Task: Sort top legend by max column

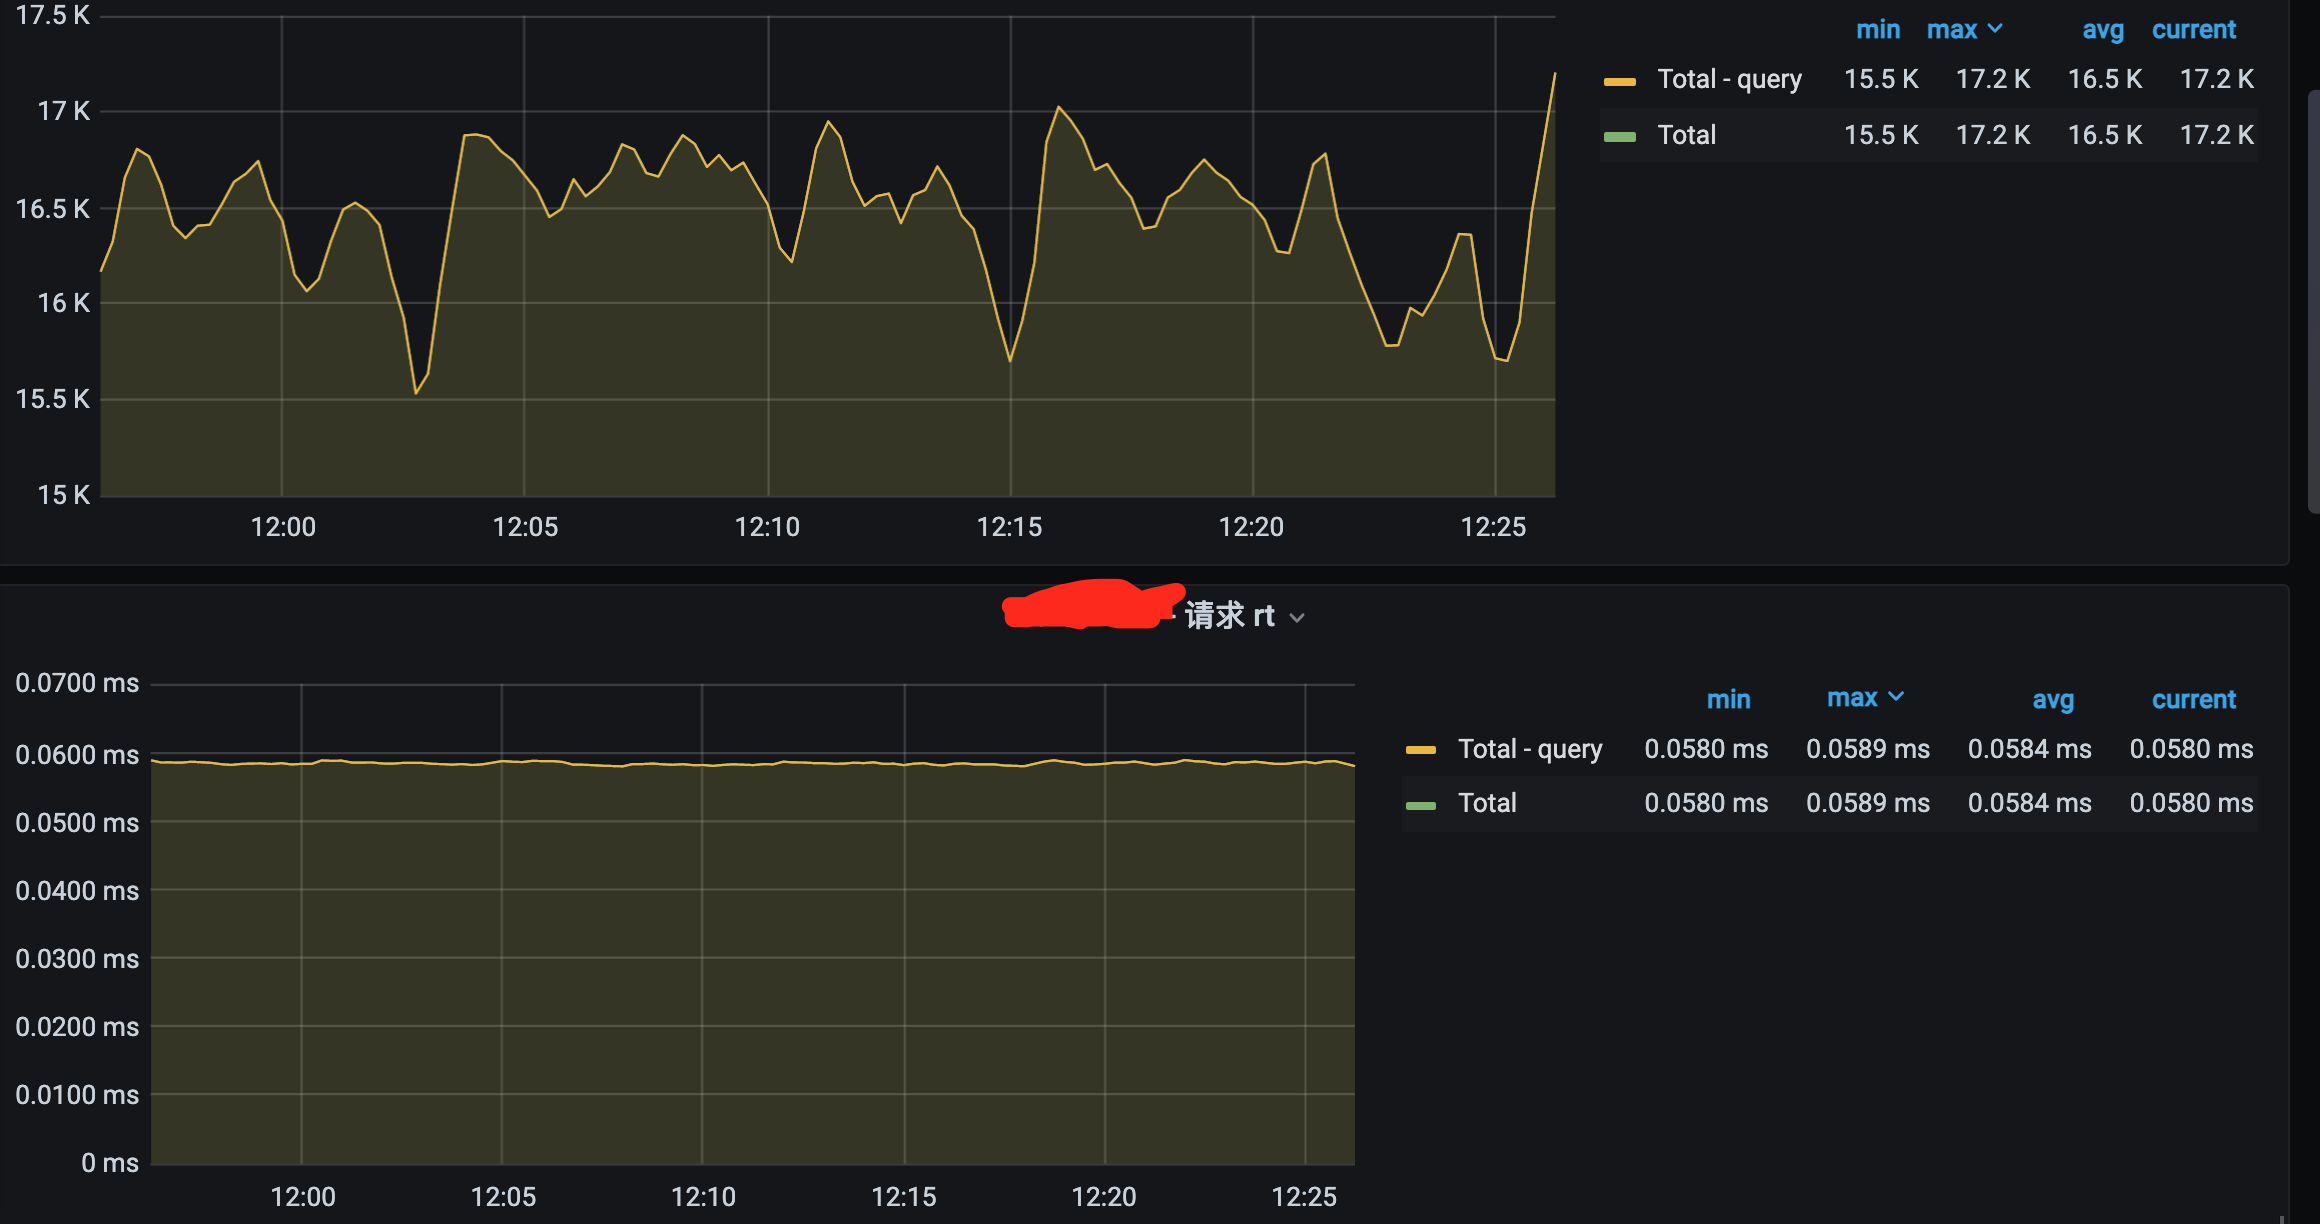Action: pos(1952,30)
